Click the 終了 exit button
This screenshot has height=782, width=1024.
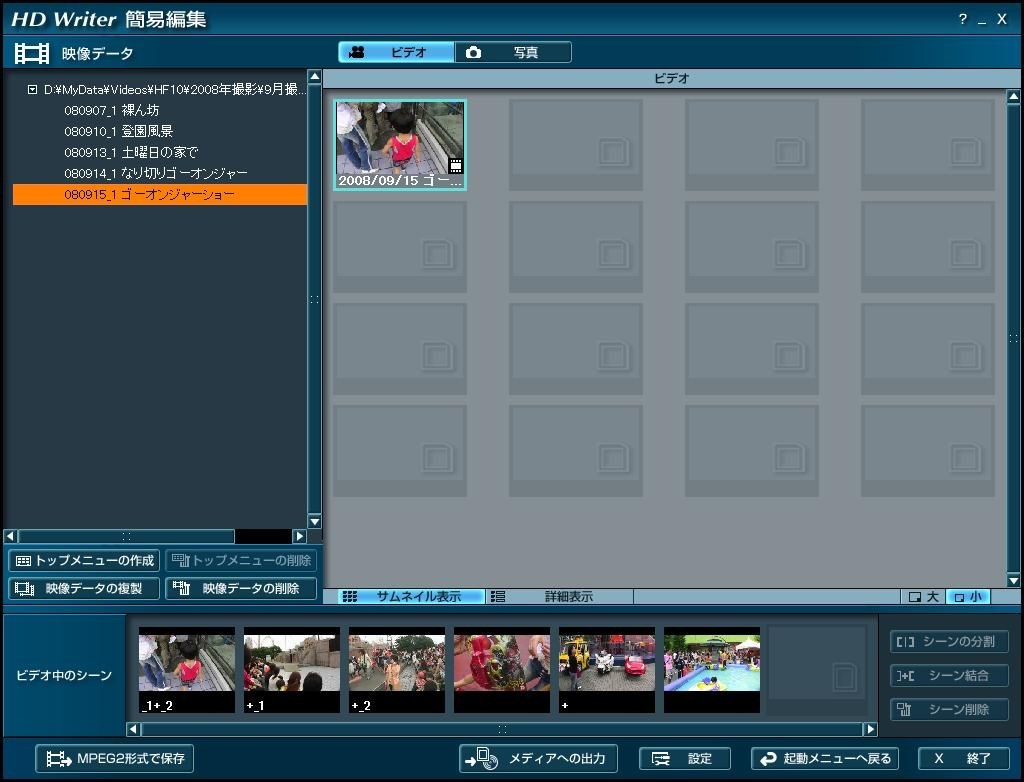[963, 758]
